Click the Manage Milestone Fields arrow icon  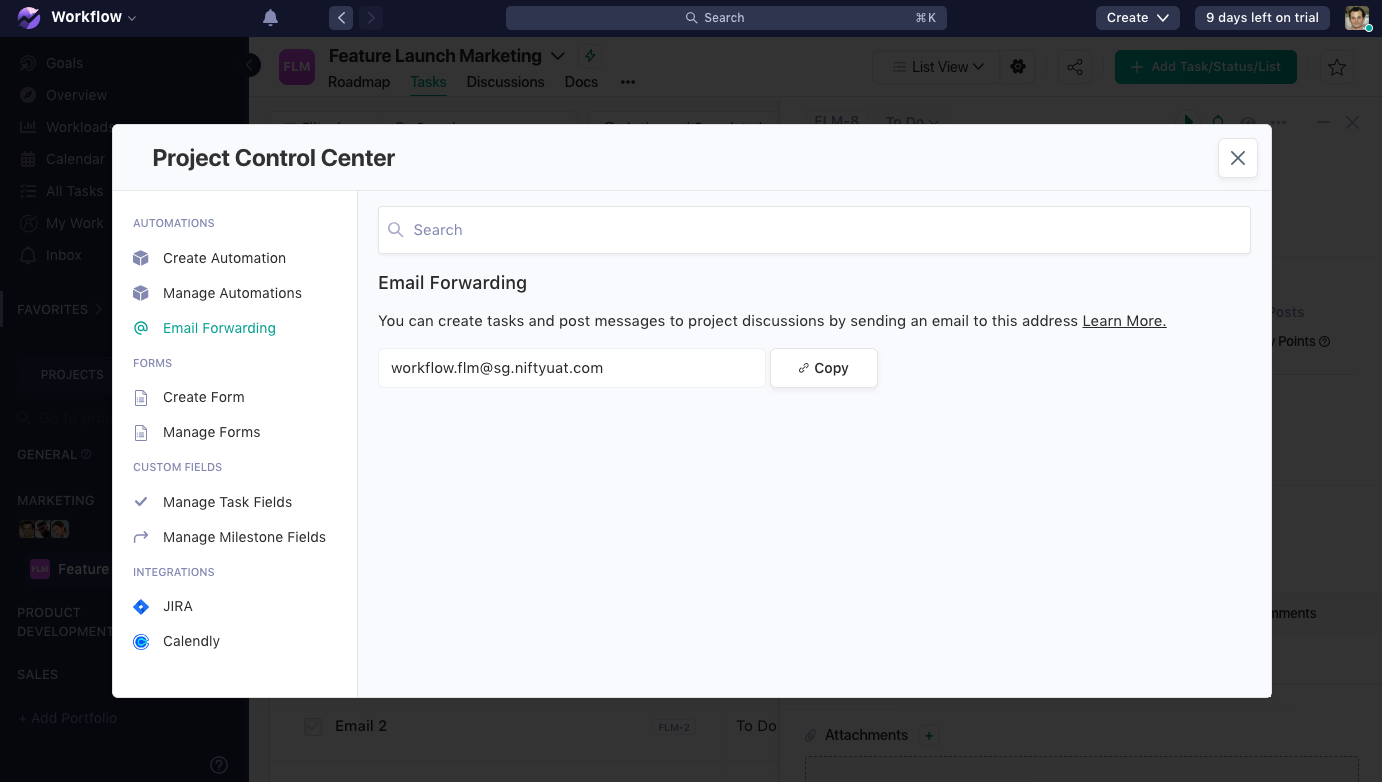pyautogui.click(x=141, y=537)
